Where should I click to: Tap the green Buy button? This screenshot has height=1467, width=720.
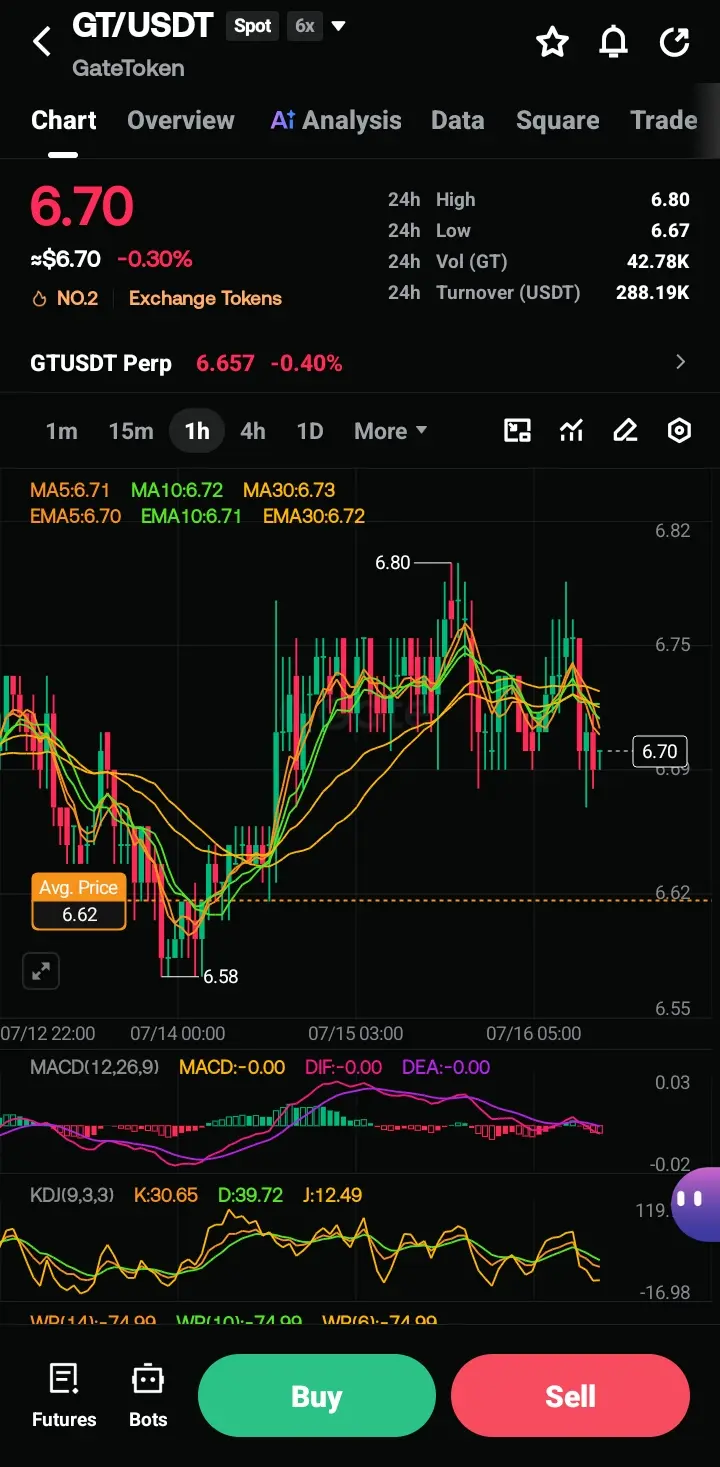[x=317, y=1396]
